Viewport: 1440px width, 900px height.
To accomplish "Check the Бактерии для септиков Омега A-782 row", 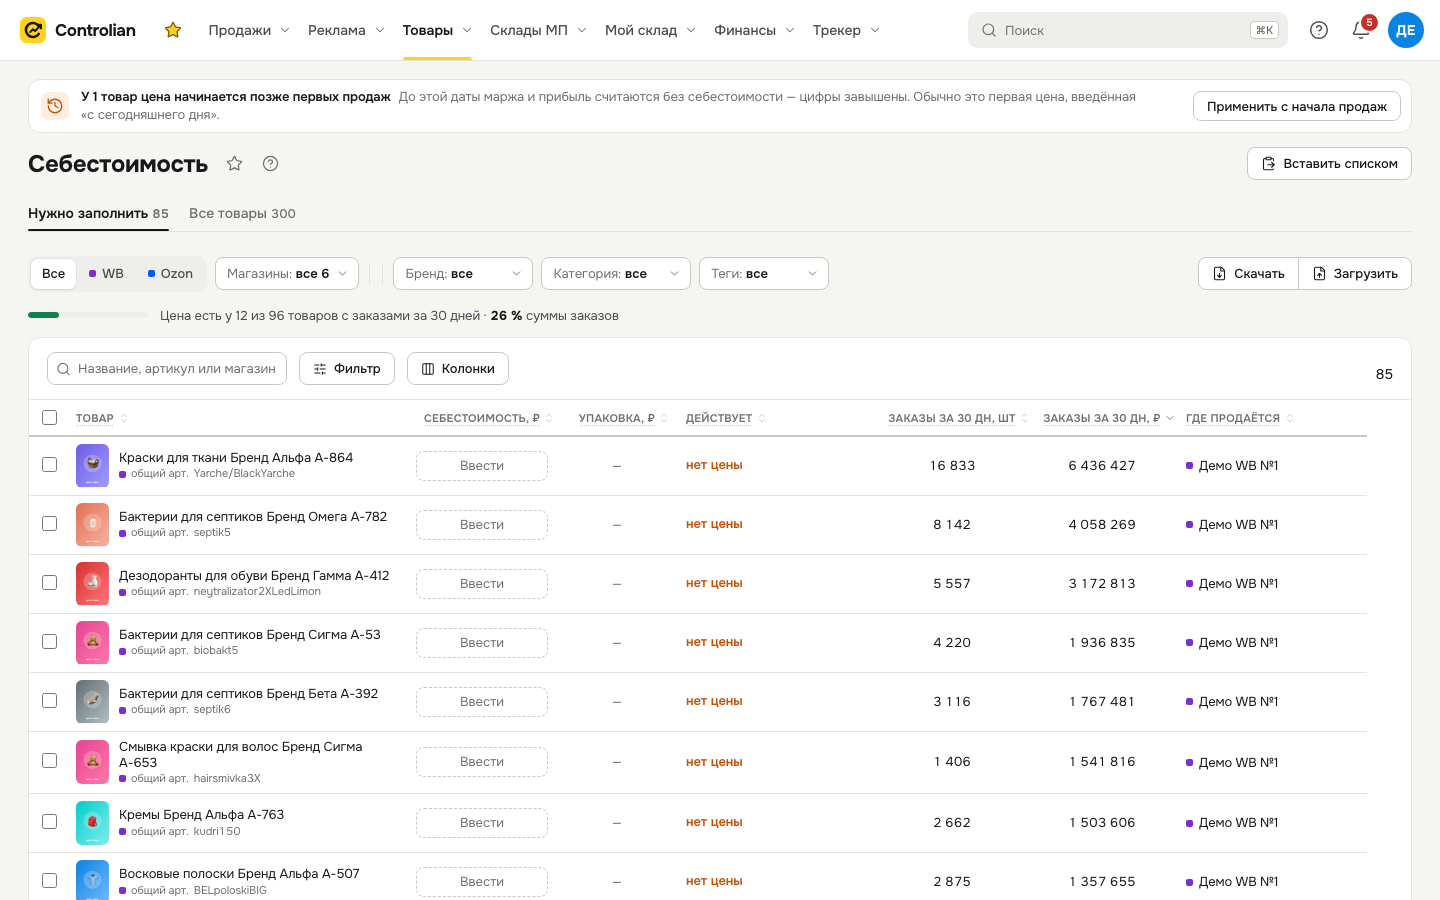I will pos(49,523).
